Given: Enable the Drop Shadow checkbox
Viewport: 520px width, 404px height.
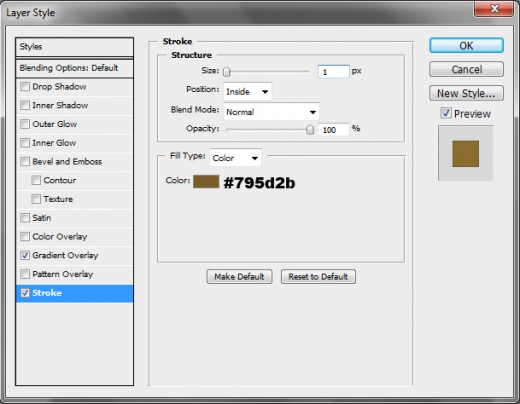Looking at the screenshot, I should (25, 87).
